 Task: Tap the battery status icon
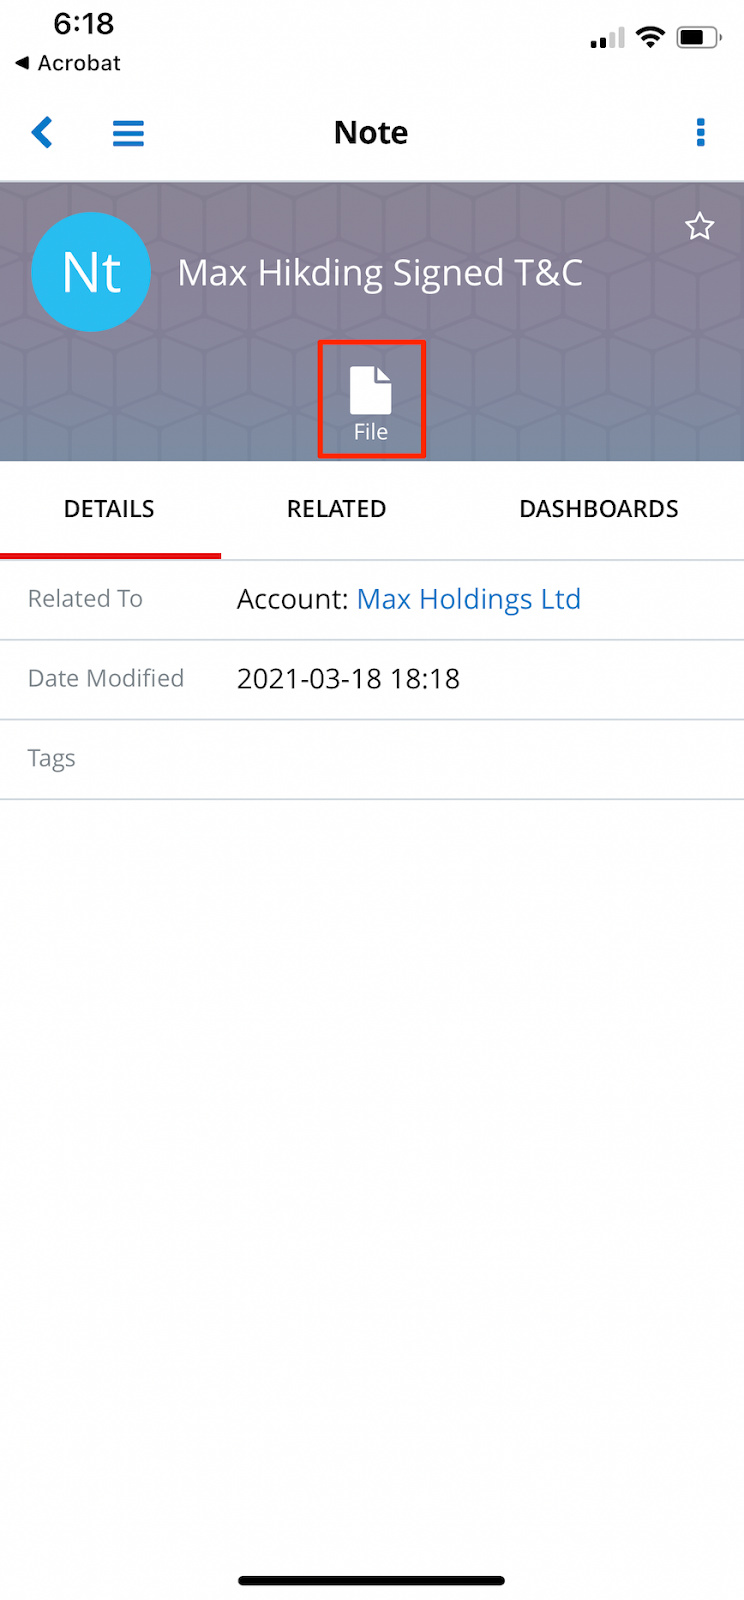(x=698, y=38)
